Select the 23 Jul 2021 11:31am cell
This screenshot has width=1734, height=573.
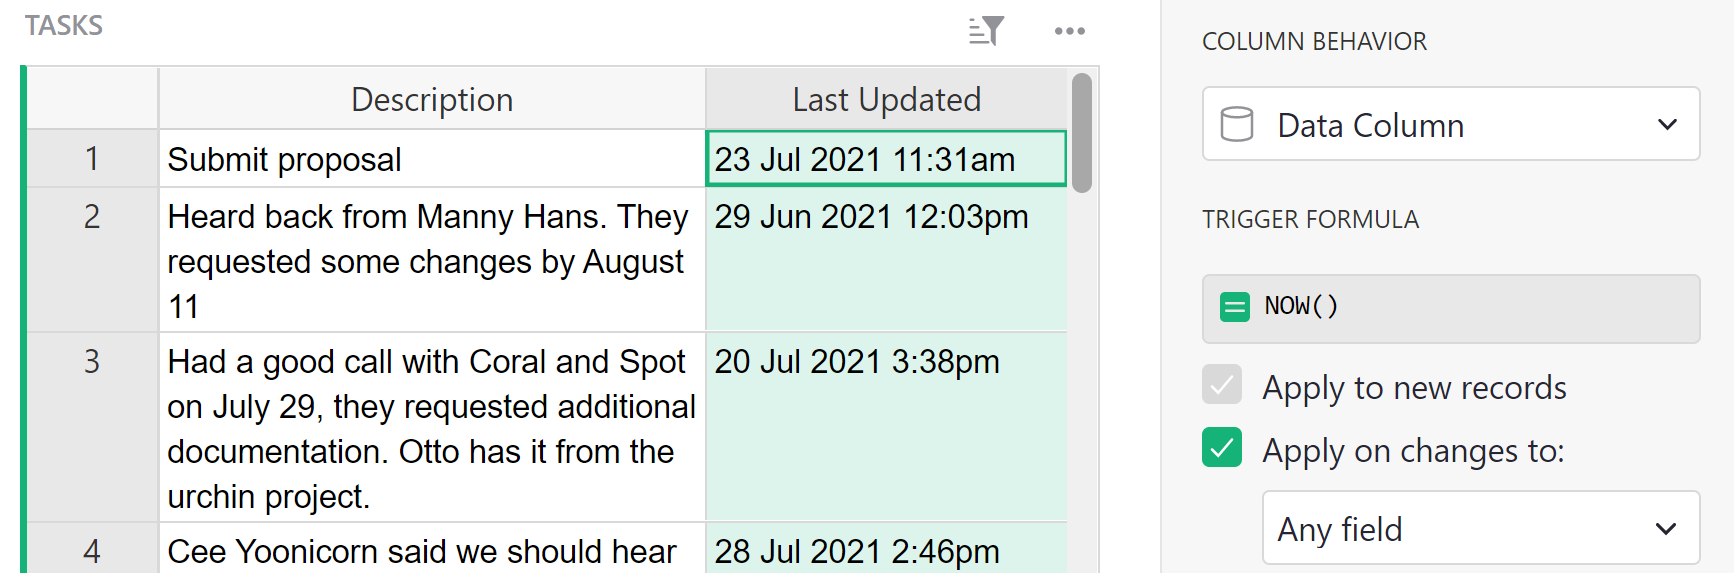[886, 159]
